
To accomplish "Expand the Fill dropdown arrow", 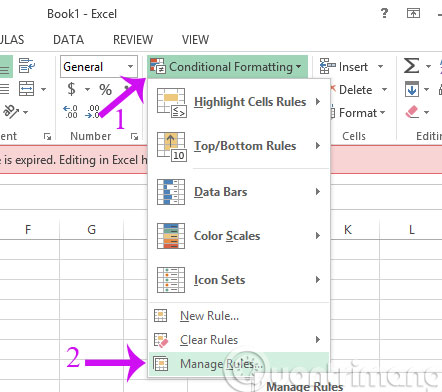I will coord(426,89).
